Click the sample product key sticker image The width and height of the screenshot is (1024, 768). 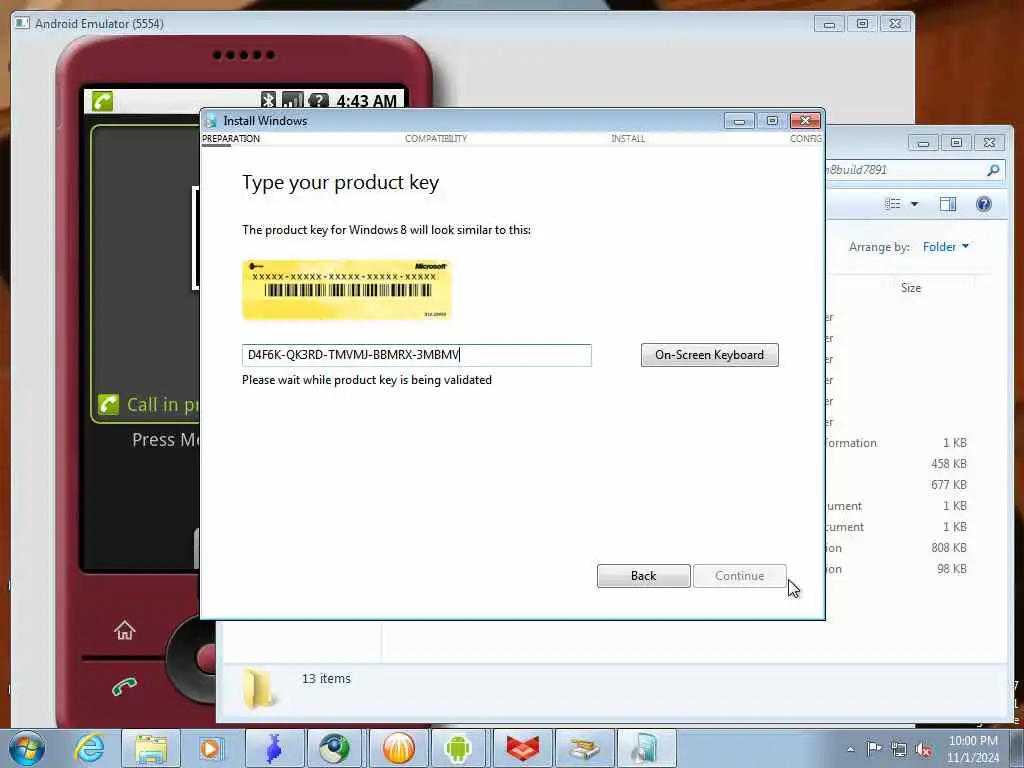pyautogui.click(x=347, y=289)
